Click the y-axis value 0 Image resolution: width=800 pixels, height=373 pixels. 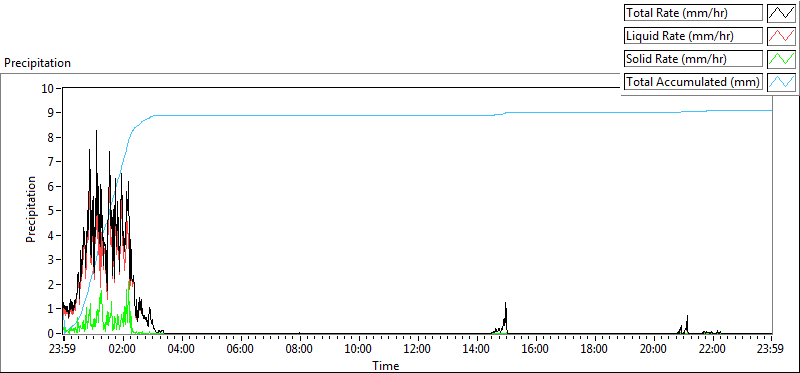(51, 333)
